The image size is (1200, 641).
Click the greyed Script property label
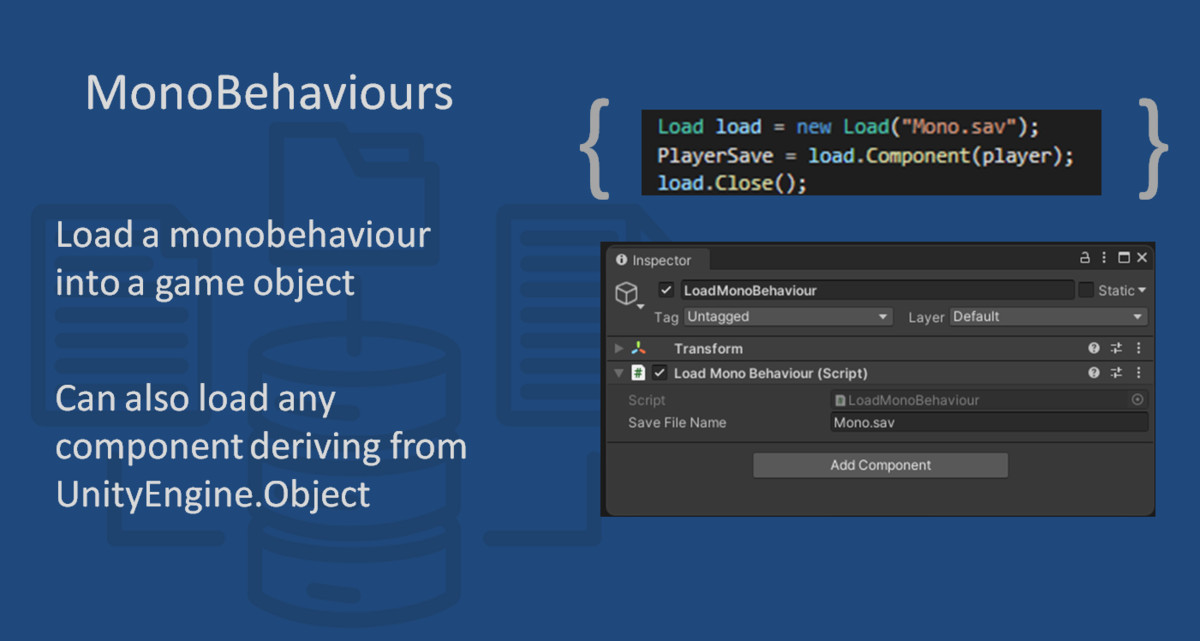(x=647, y=400)
